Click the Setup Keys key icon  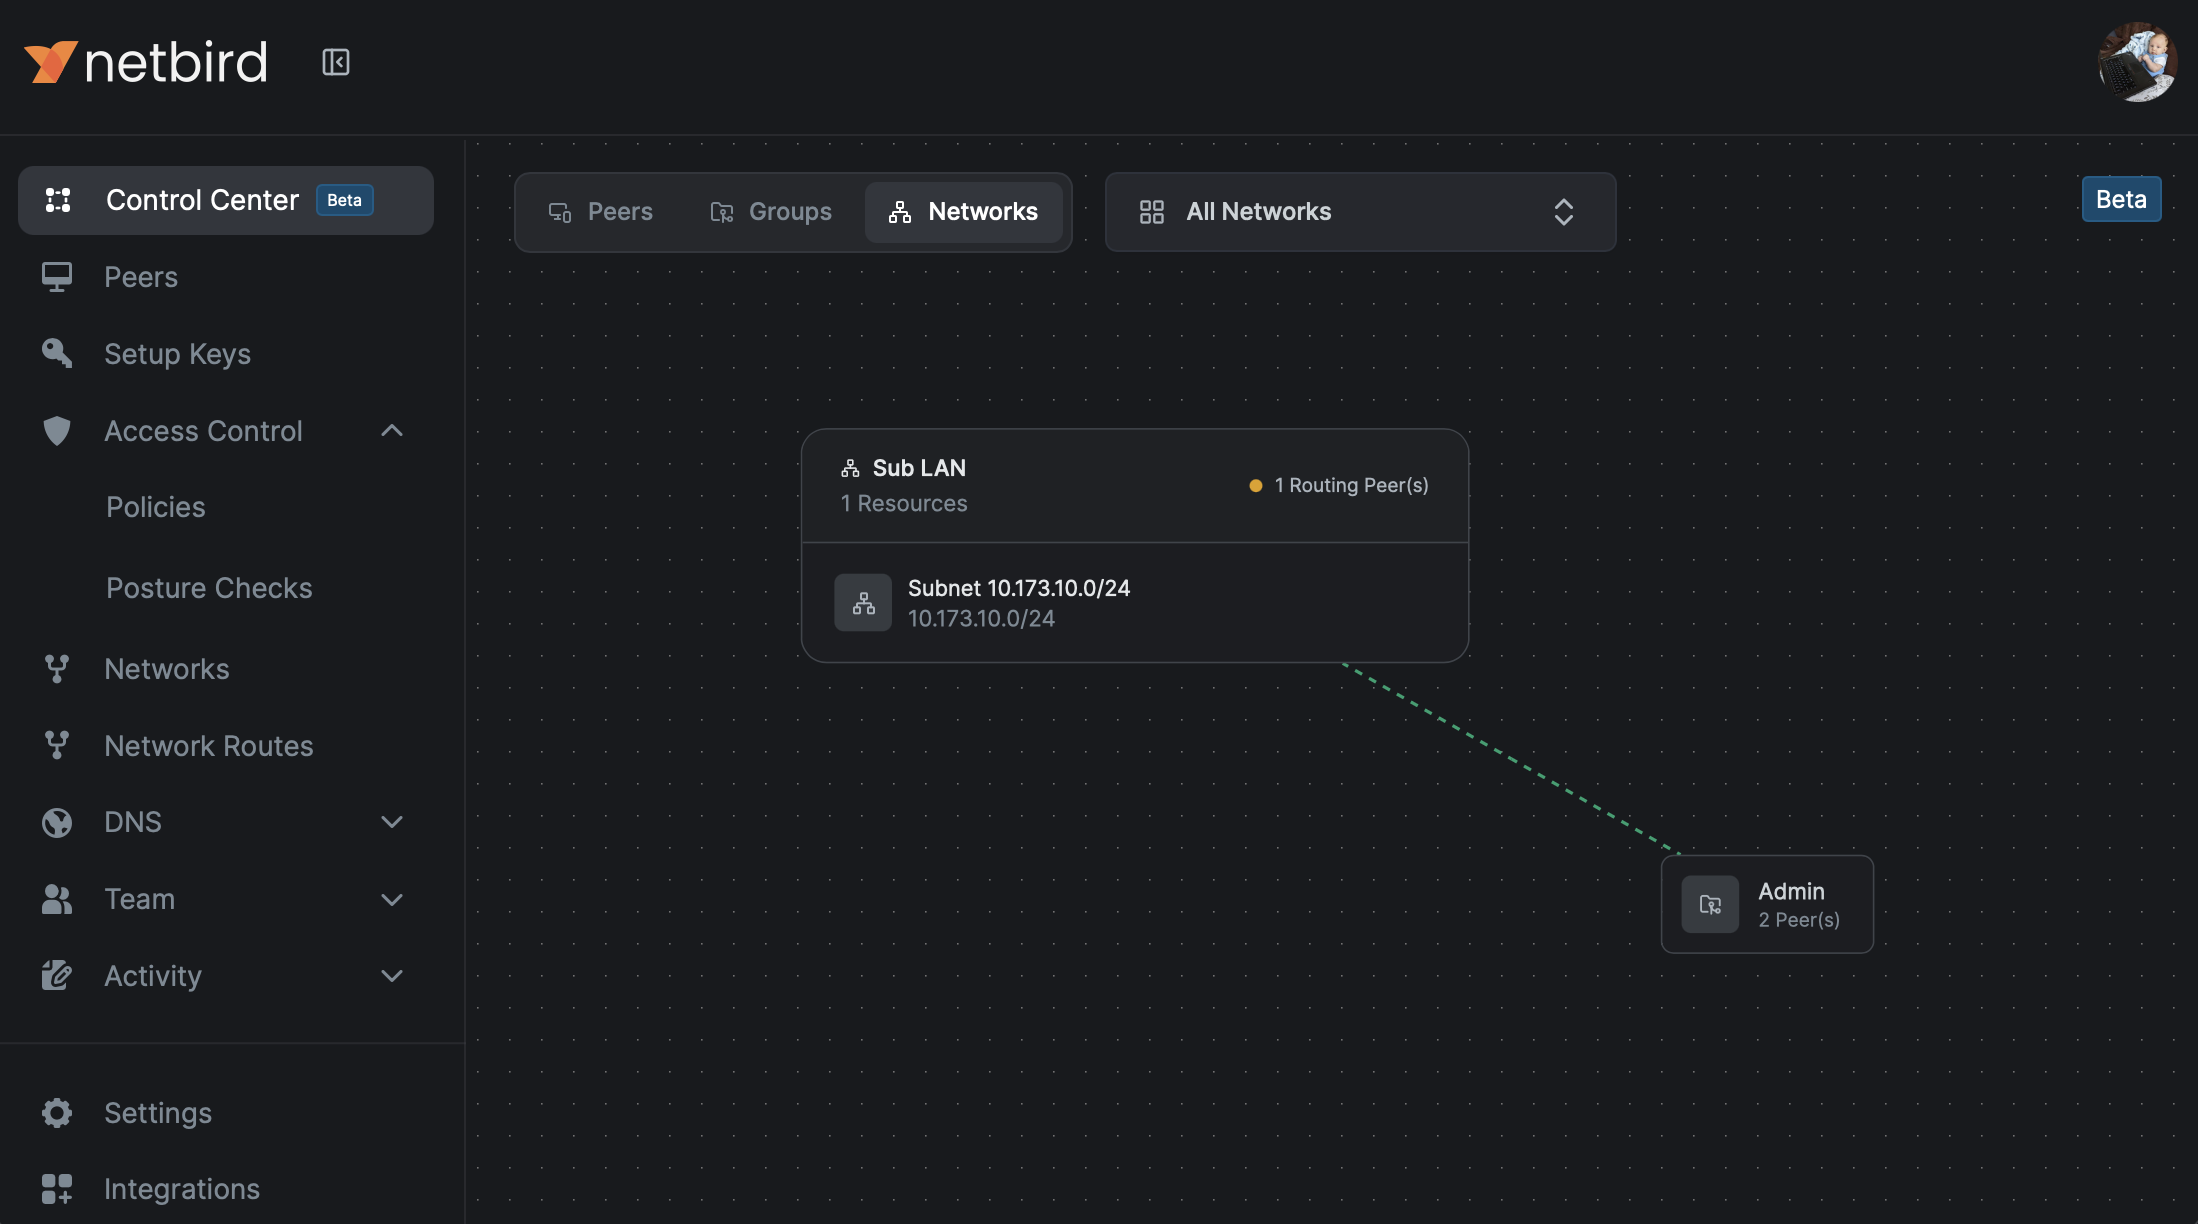coord(57,353)
